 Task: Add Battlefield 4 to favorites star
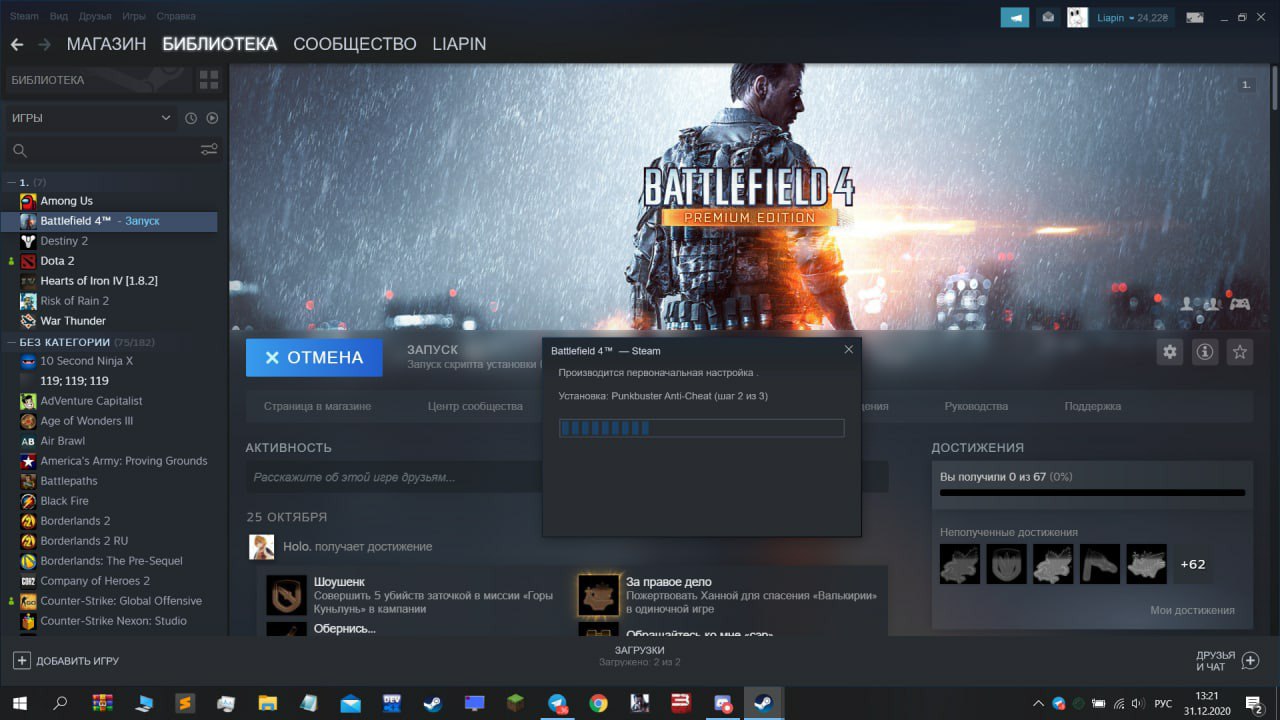(1240, 352)
